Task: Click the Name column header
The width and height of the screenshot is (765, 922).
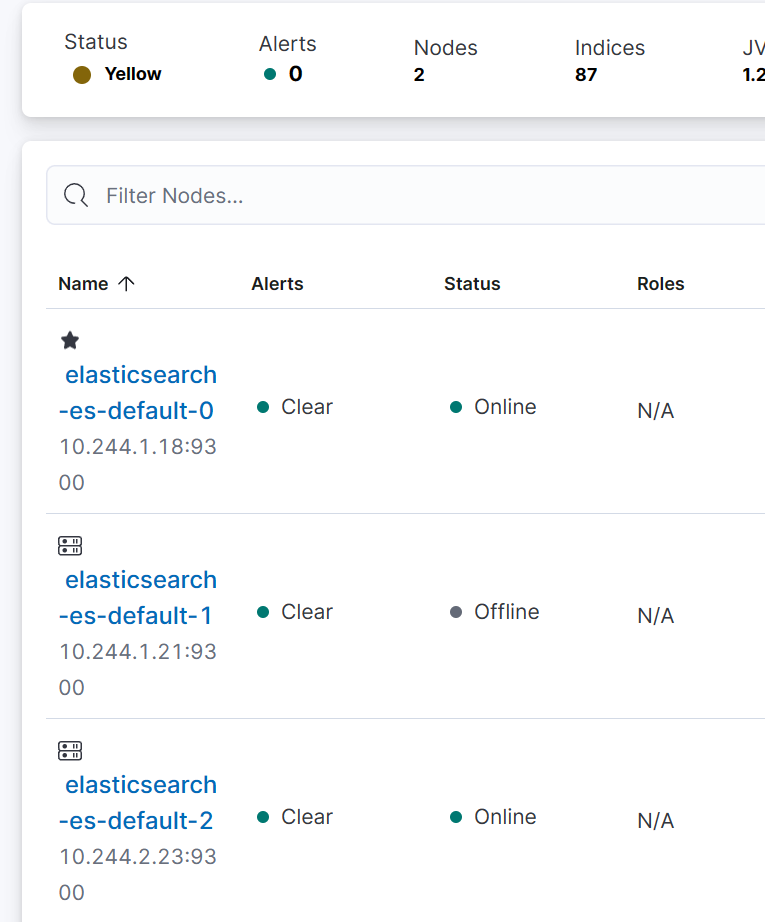Action: pyautogui.click(x=83, y=284)
